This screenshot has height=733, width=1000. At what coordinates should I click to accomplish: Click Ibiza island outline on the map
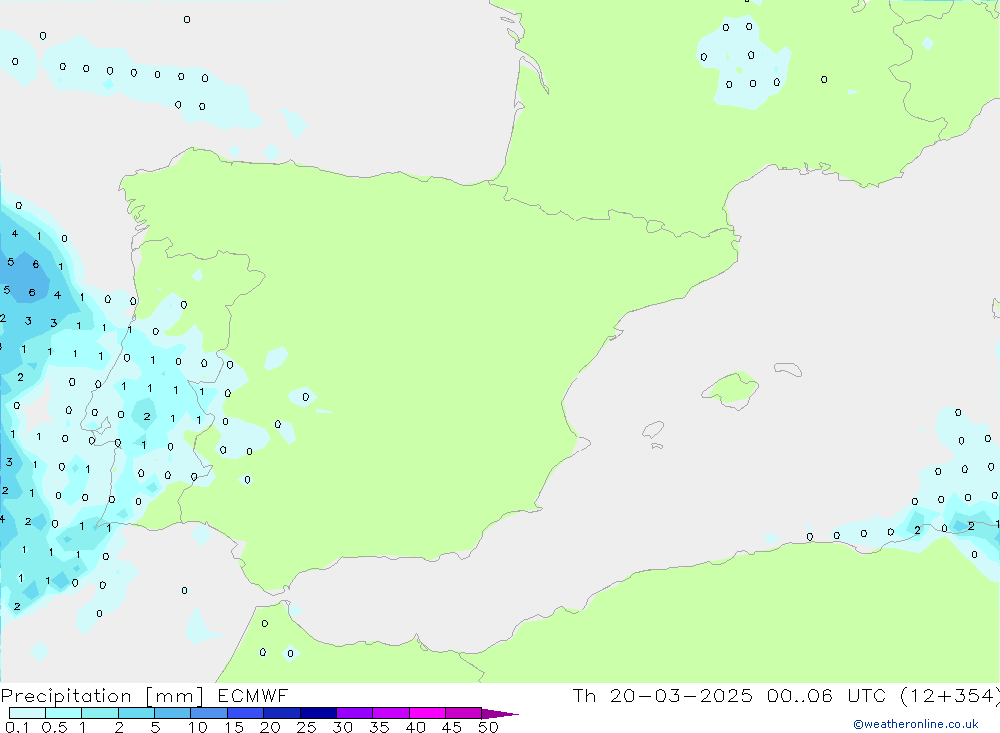(x=653, y=430)
